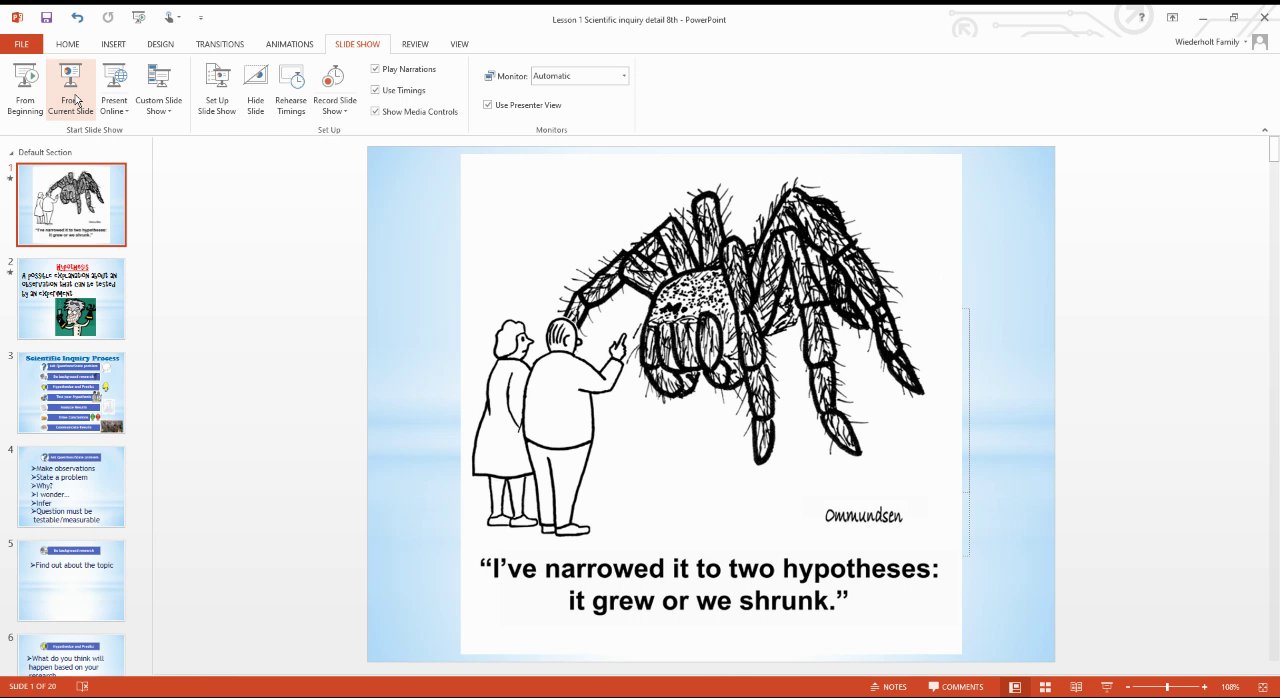Click the 108% zoom level

[1230, 687]
